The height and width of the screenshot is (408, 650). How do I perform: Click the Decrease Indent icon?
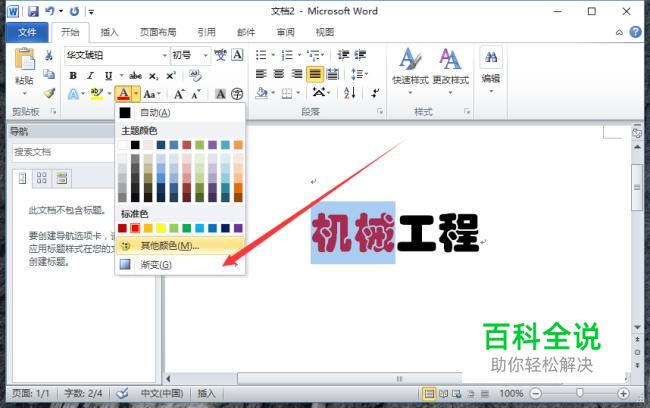(x=343, y=55)
